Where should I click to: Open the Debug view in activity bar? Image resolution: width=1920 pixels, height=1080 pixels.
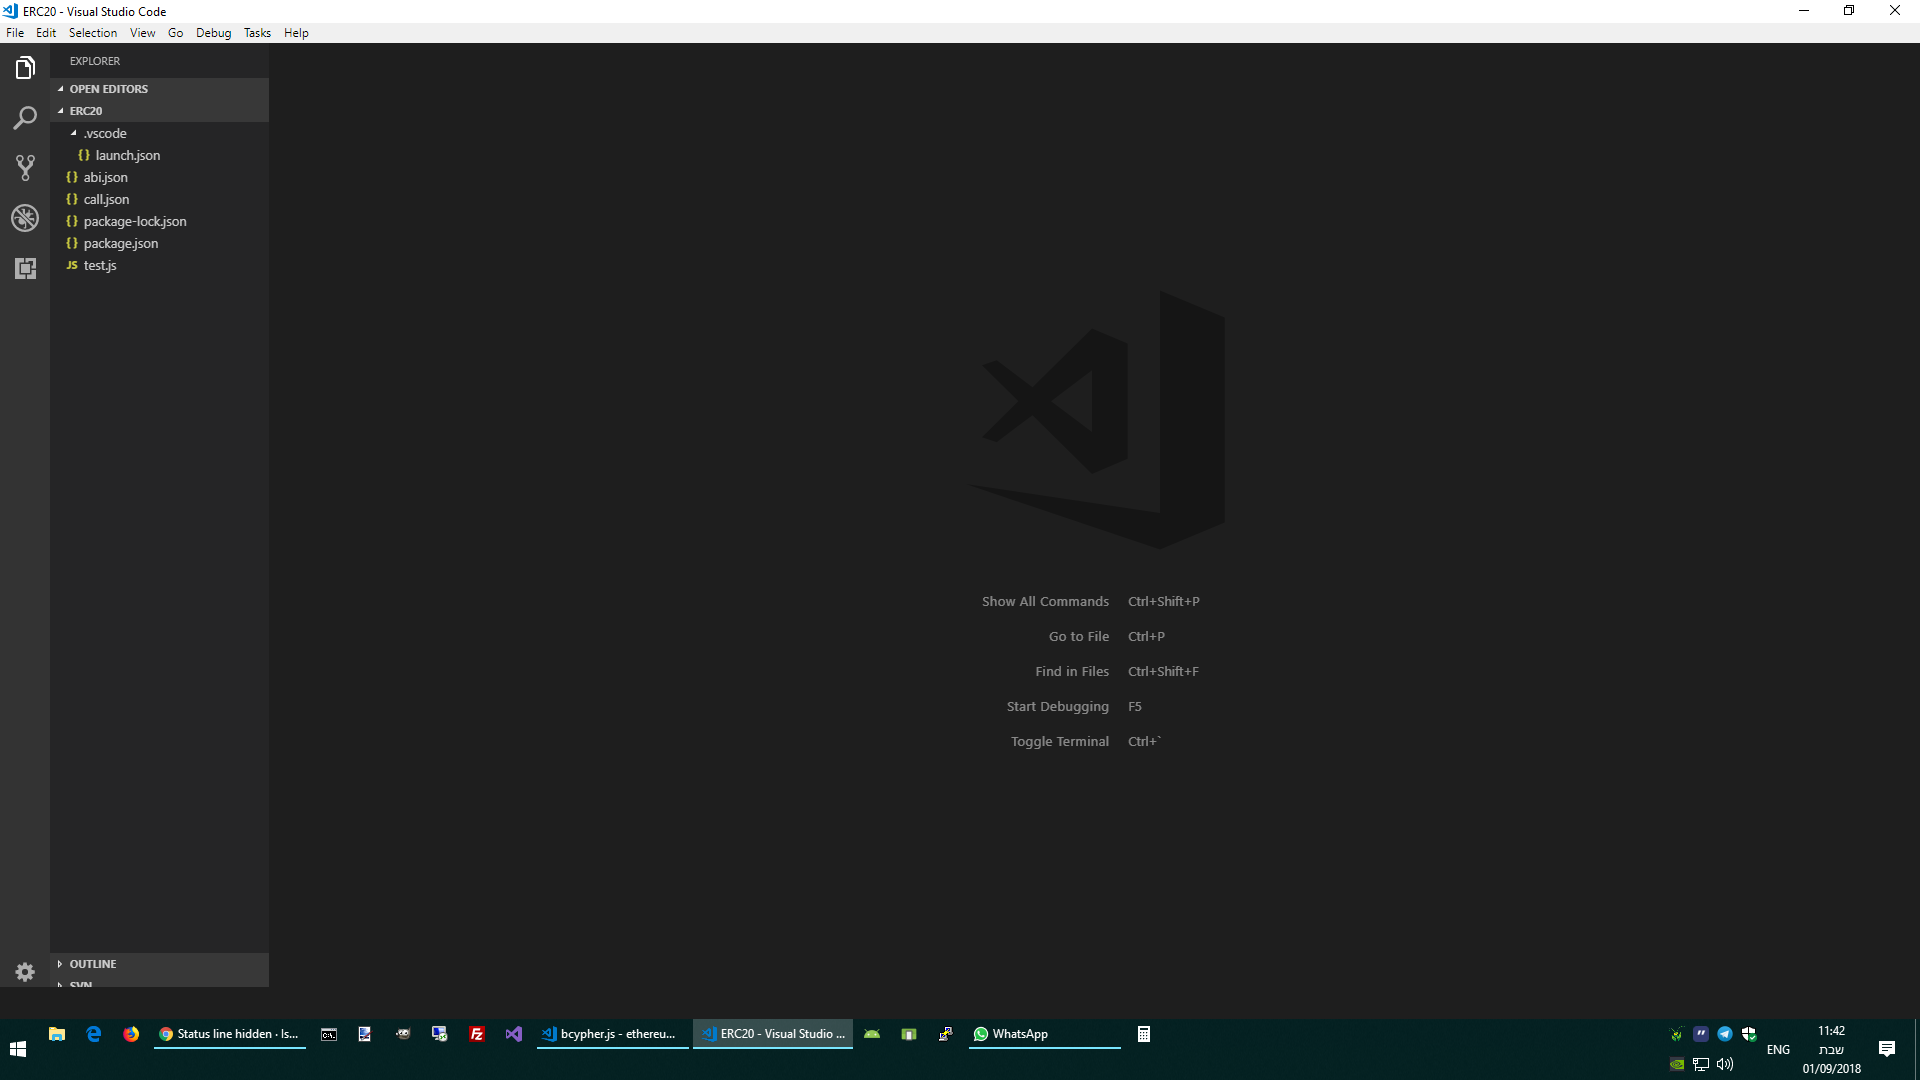25,218
